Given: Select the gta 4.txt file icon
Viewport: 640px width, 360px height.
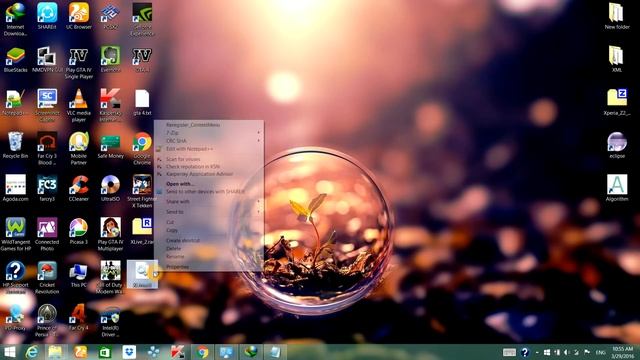Looking at the screenshot, I should tap(142, 102).
